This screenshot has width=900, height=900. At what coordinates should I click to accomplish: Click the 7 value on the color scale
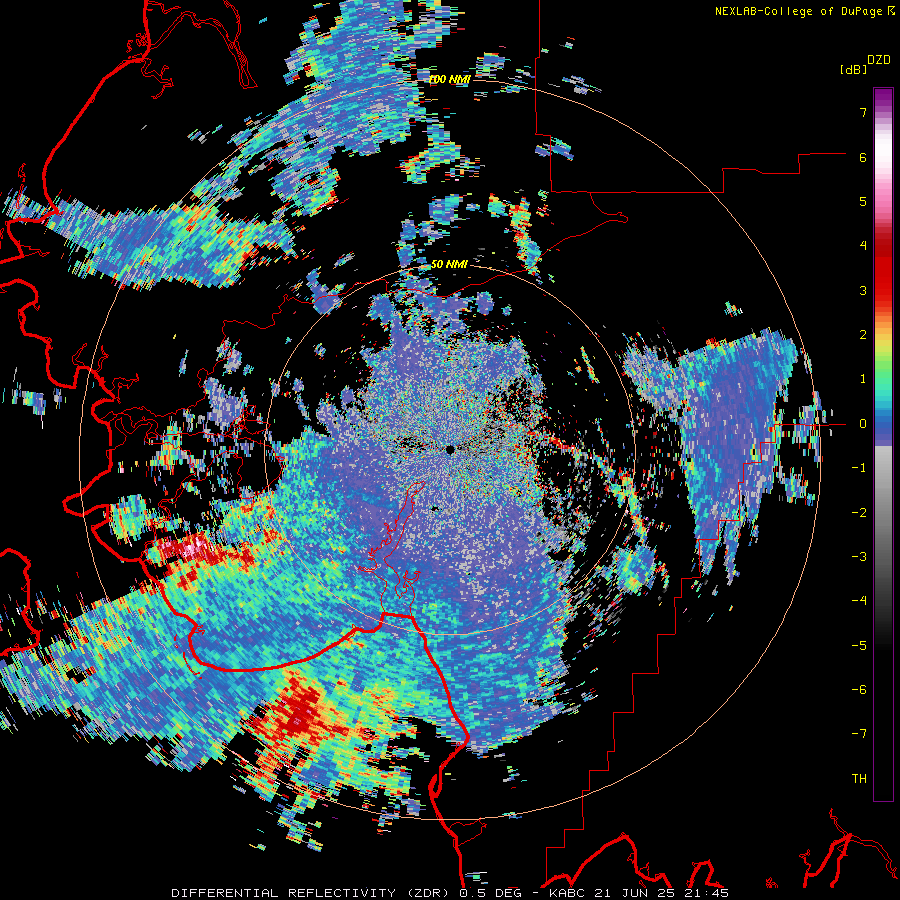pyautogui.click(x=863, y=112)
